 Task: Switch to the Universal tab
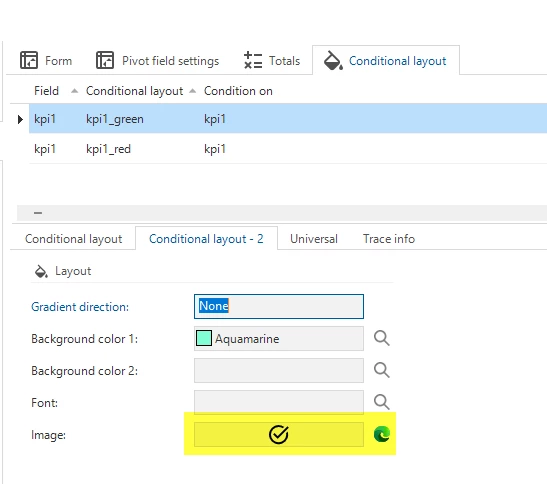[x=314, y=239]
